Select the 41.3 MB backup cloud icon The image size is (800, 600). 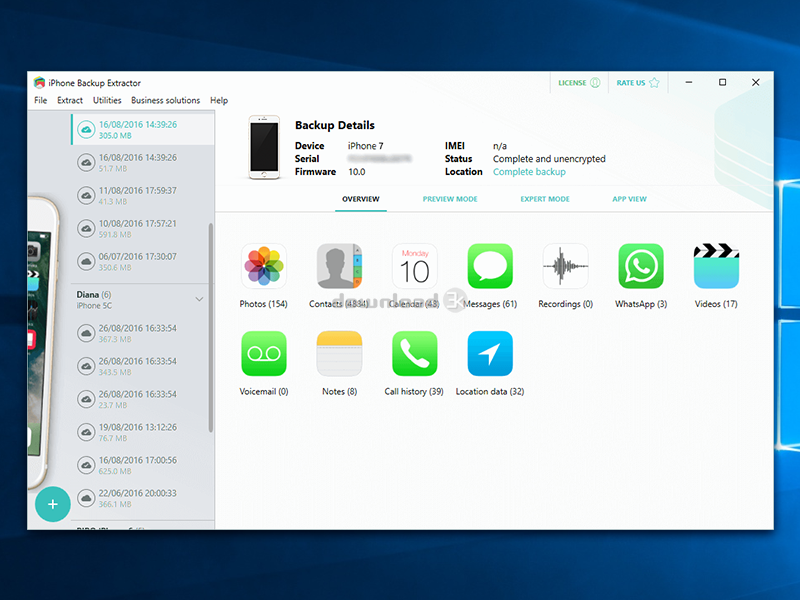(86, 196)
